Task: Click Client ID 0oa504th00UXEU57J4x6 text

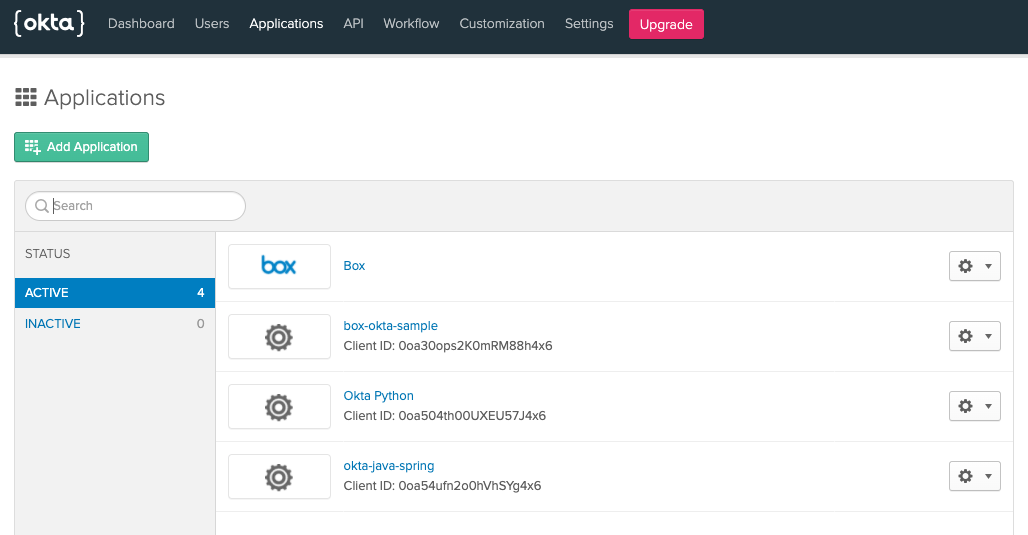Action: point(445,416)
